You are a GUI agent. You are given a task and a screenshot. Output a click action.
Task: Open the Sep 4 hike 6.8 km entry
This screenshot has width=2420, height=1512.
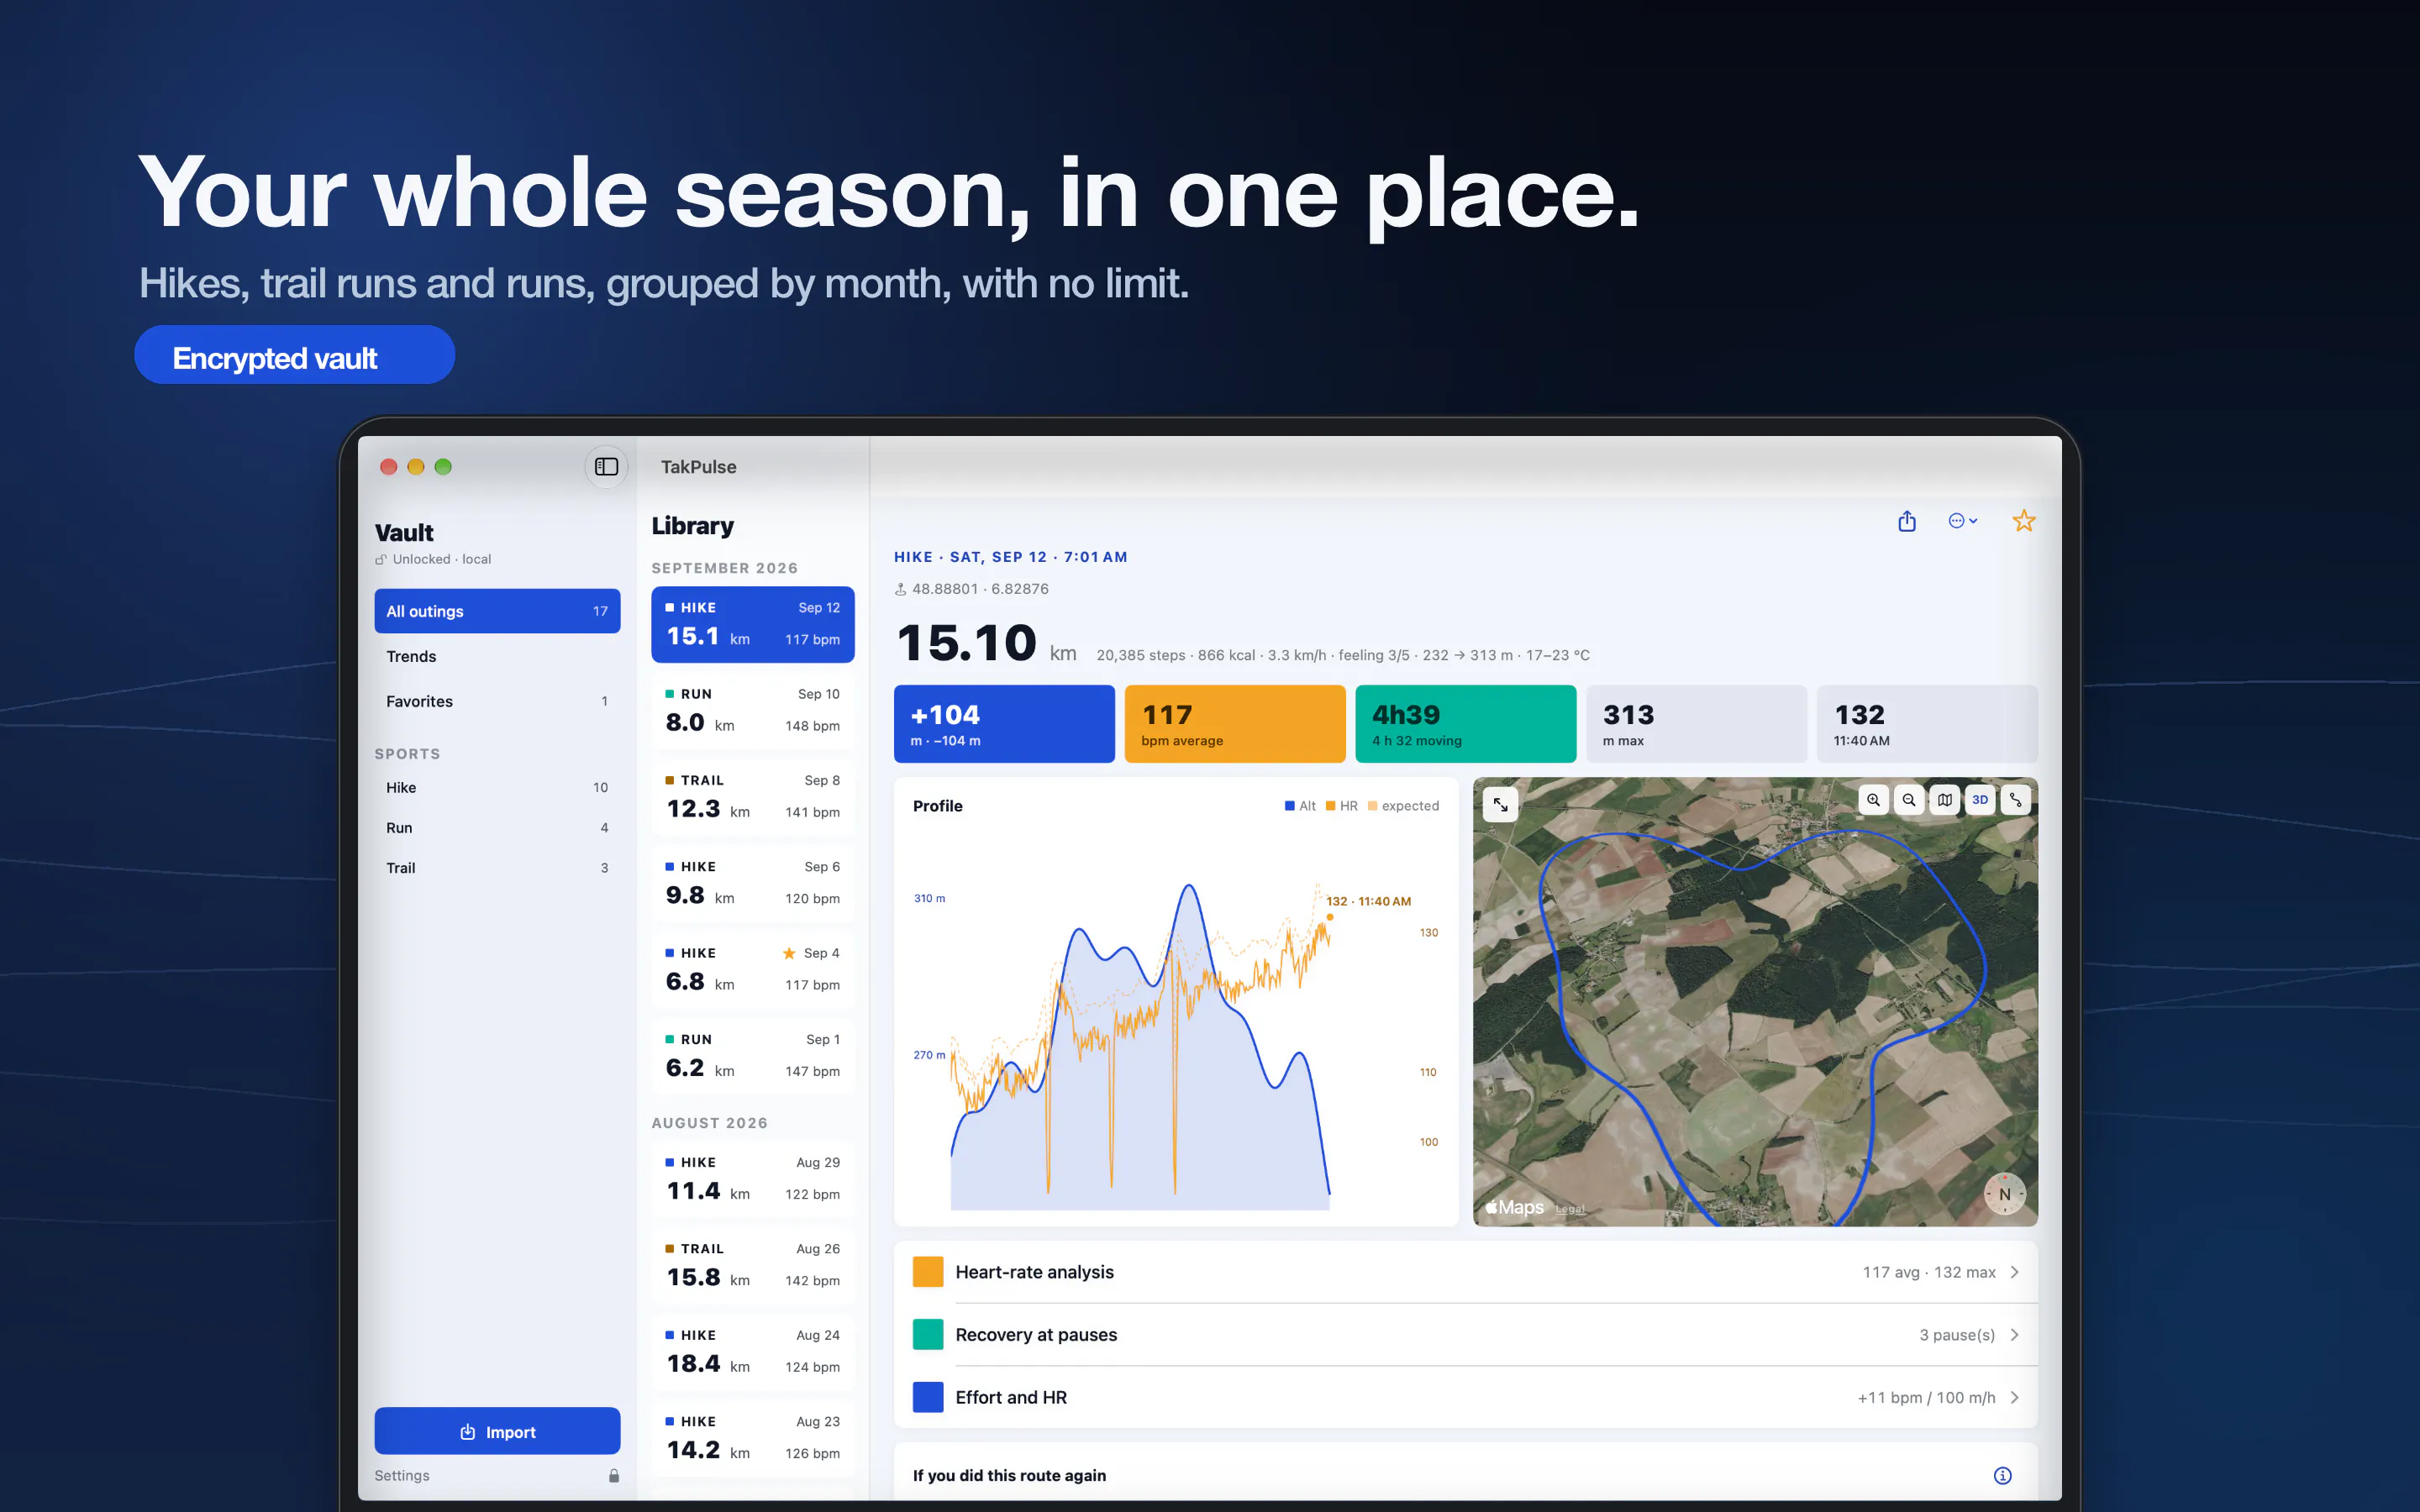pyautogui.click(x=753, y=970)
